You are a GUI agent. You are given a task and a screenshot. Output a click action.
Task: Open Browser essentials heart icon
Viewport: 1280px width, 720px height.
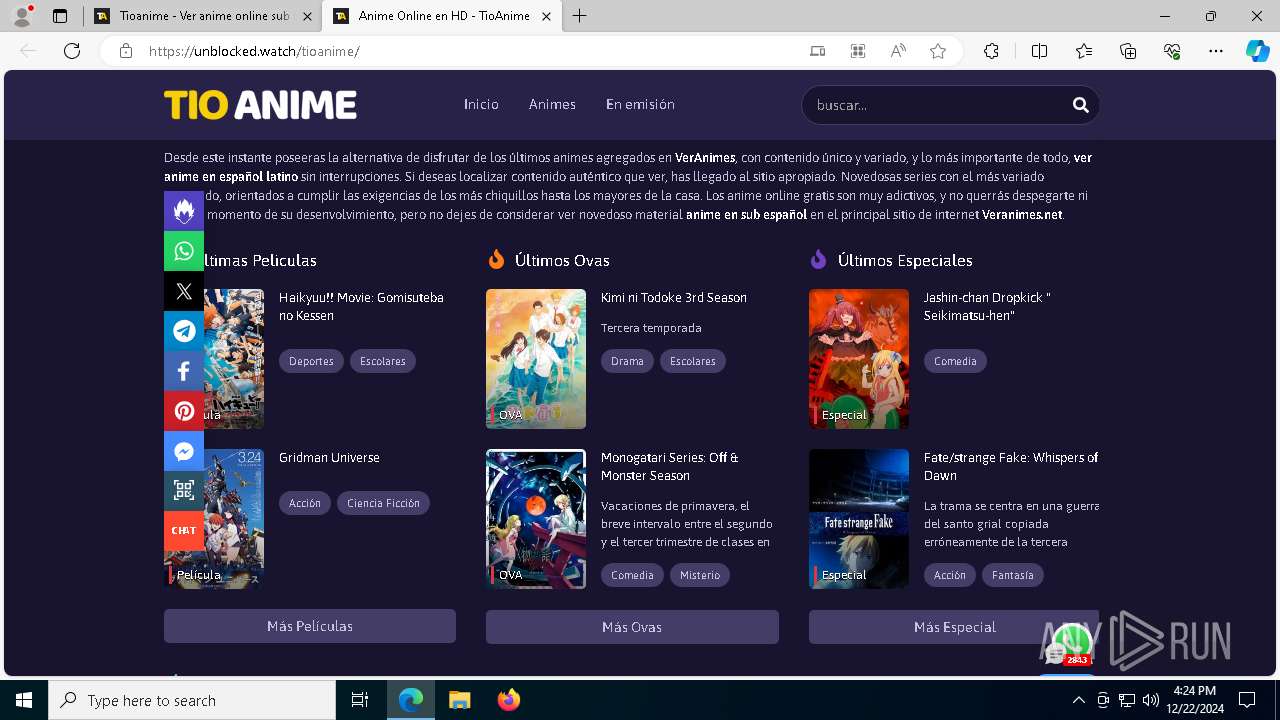pyautogui.click(x=1172, y=51)
